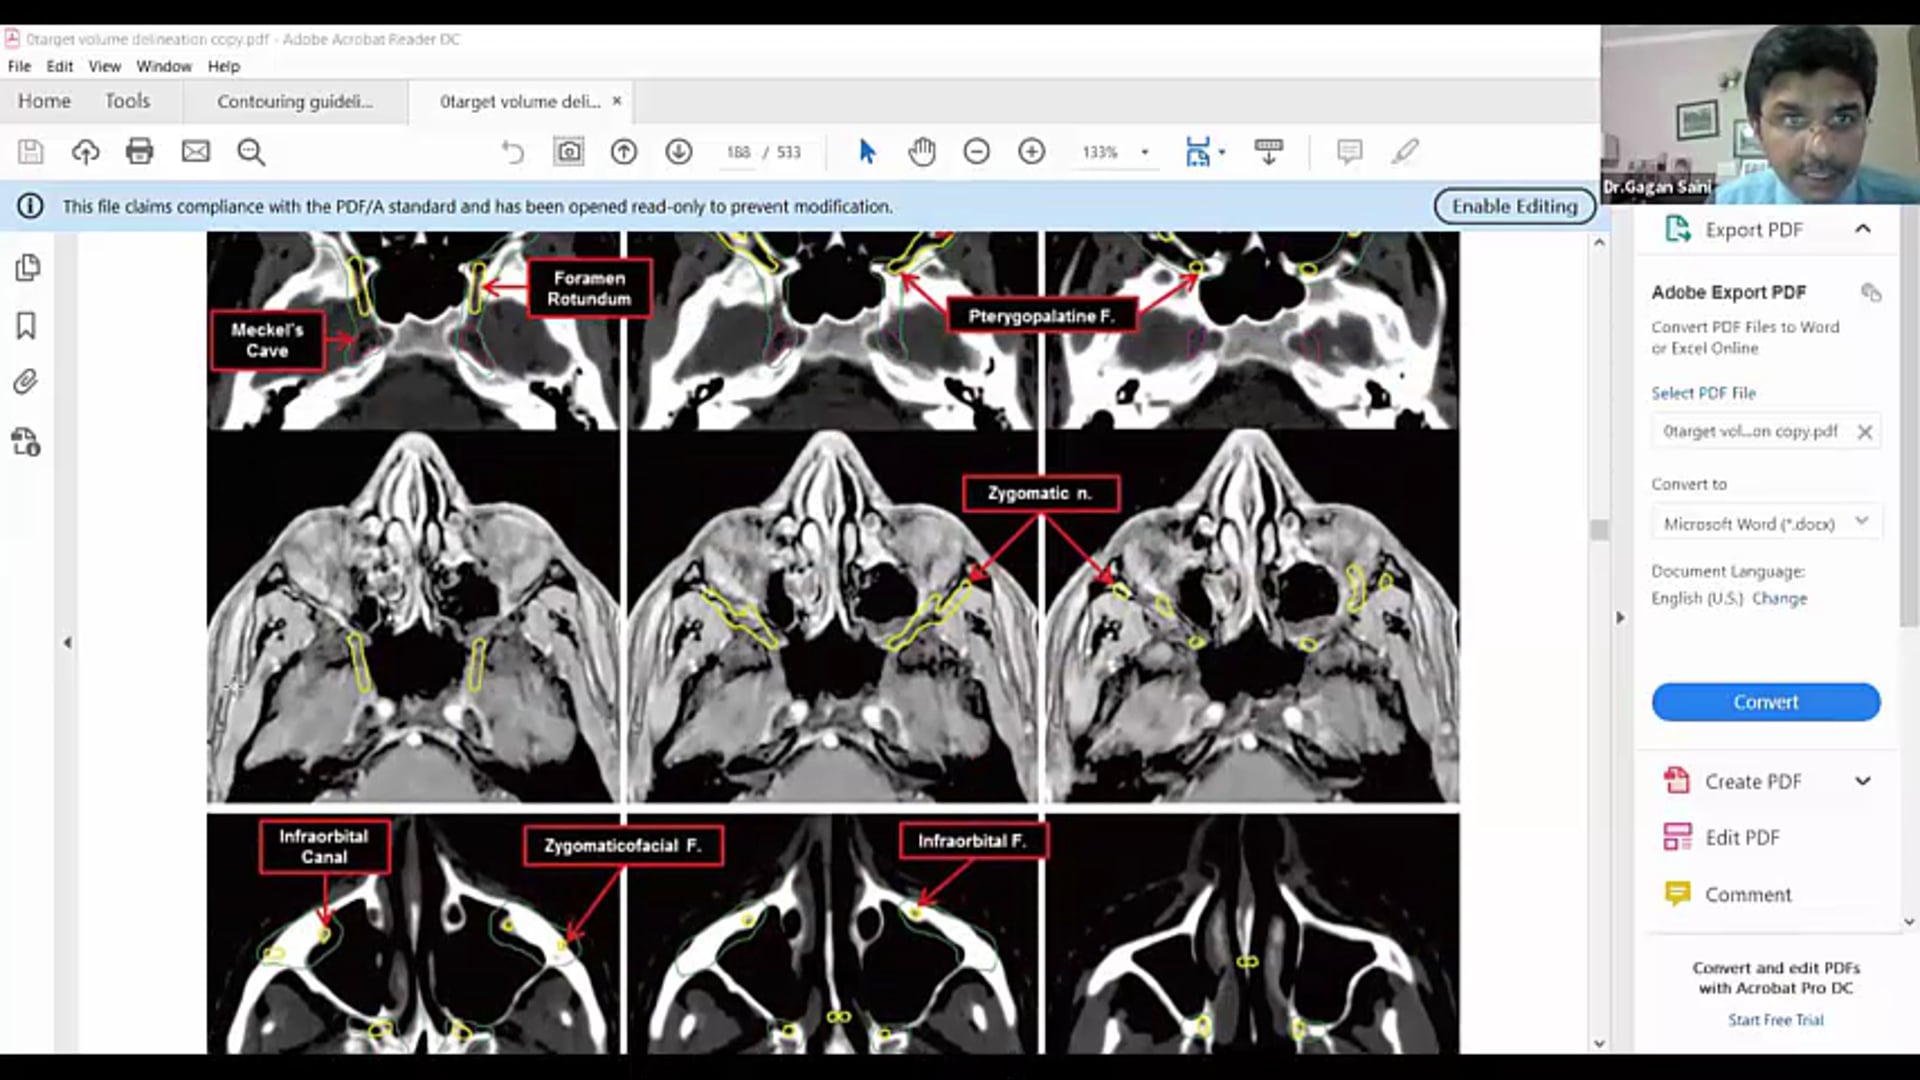The image size is (1920, 1080).
Task: Open the Edit menu
Action: tap(59, 66)
